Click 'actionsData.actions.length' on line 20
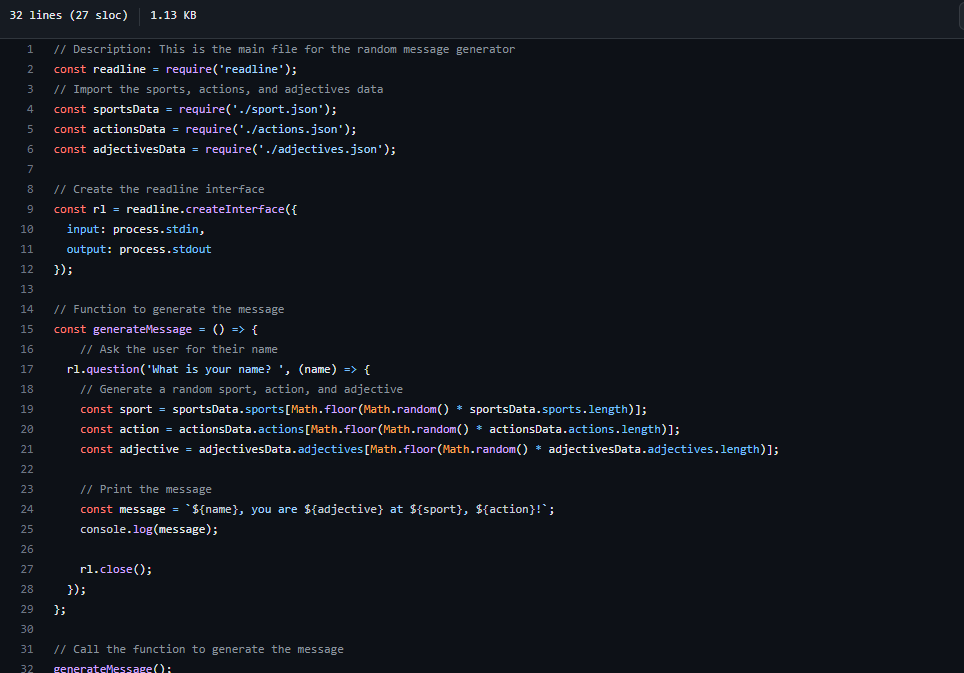 tap(575, 429)
